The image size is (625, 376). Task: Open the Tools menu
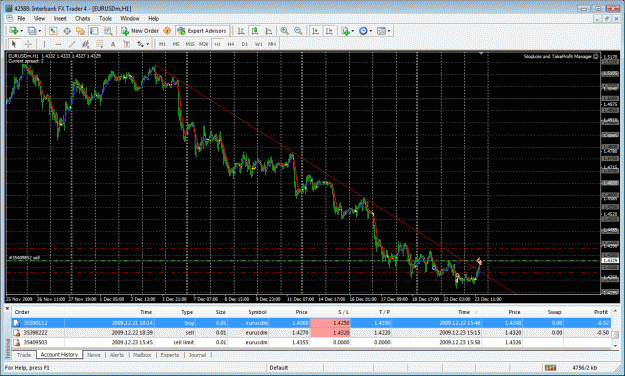coord(105,18)
